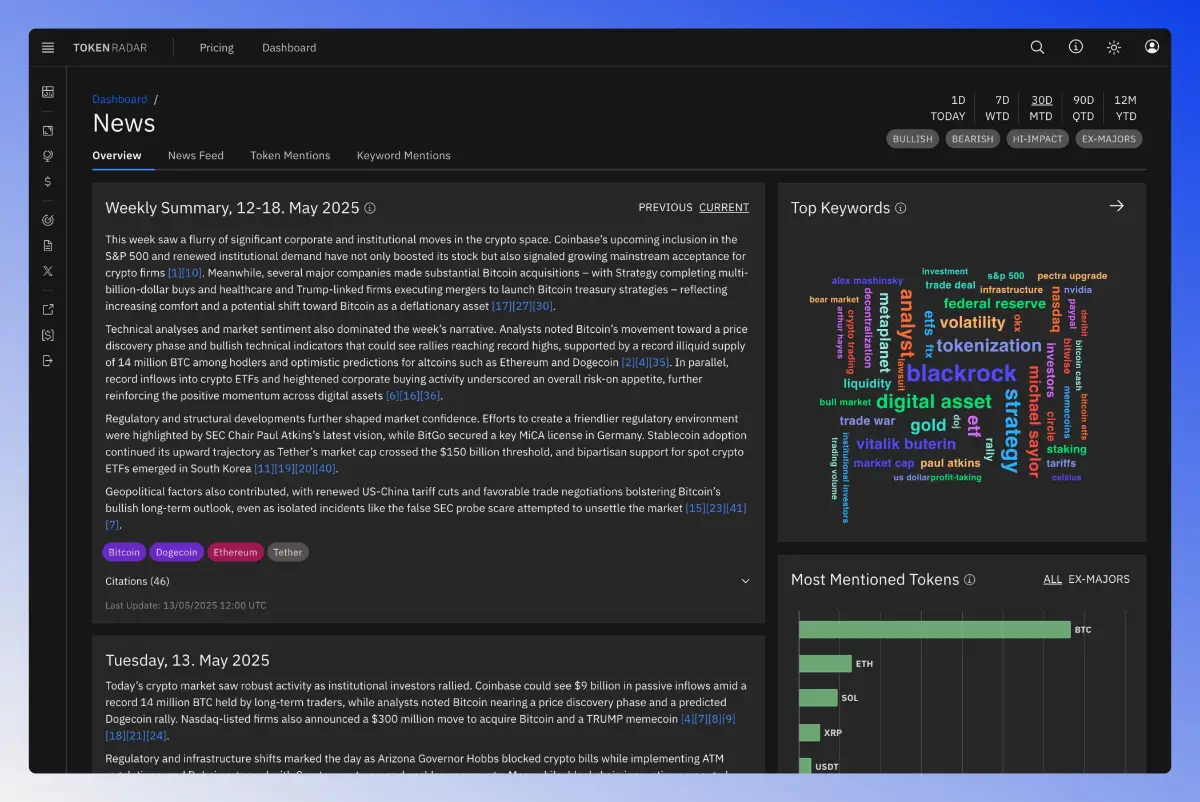Screen dimensions: 1200x802
Task: Open the document icon in sidebar
Action: [x=48, y=245]
